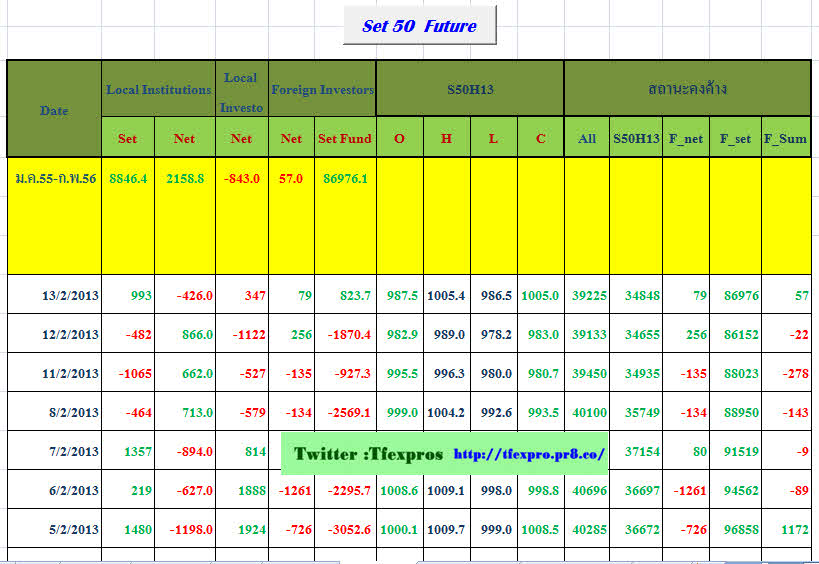Click the All column header
The width and height of the screenshot is (819, 564).
pos(586,139)
